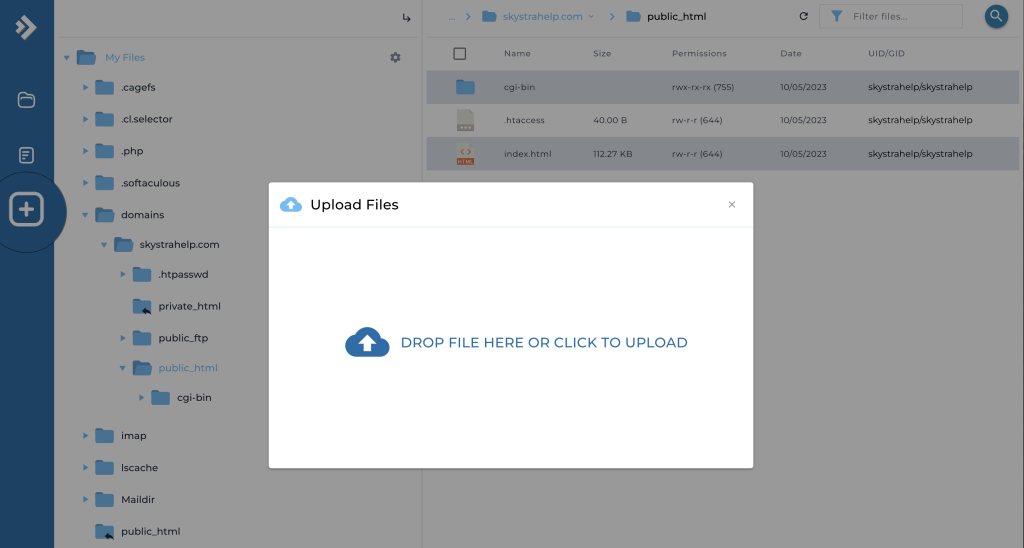Close the Upload Files dialog

click(x=731, y=205)
